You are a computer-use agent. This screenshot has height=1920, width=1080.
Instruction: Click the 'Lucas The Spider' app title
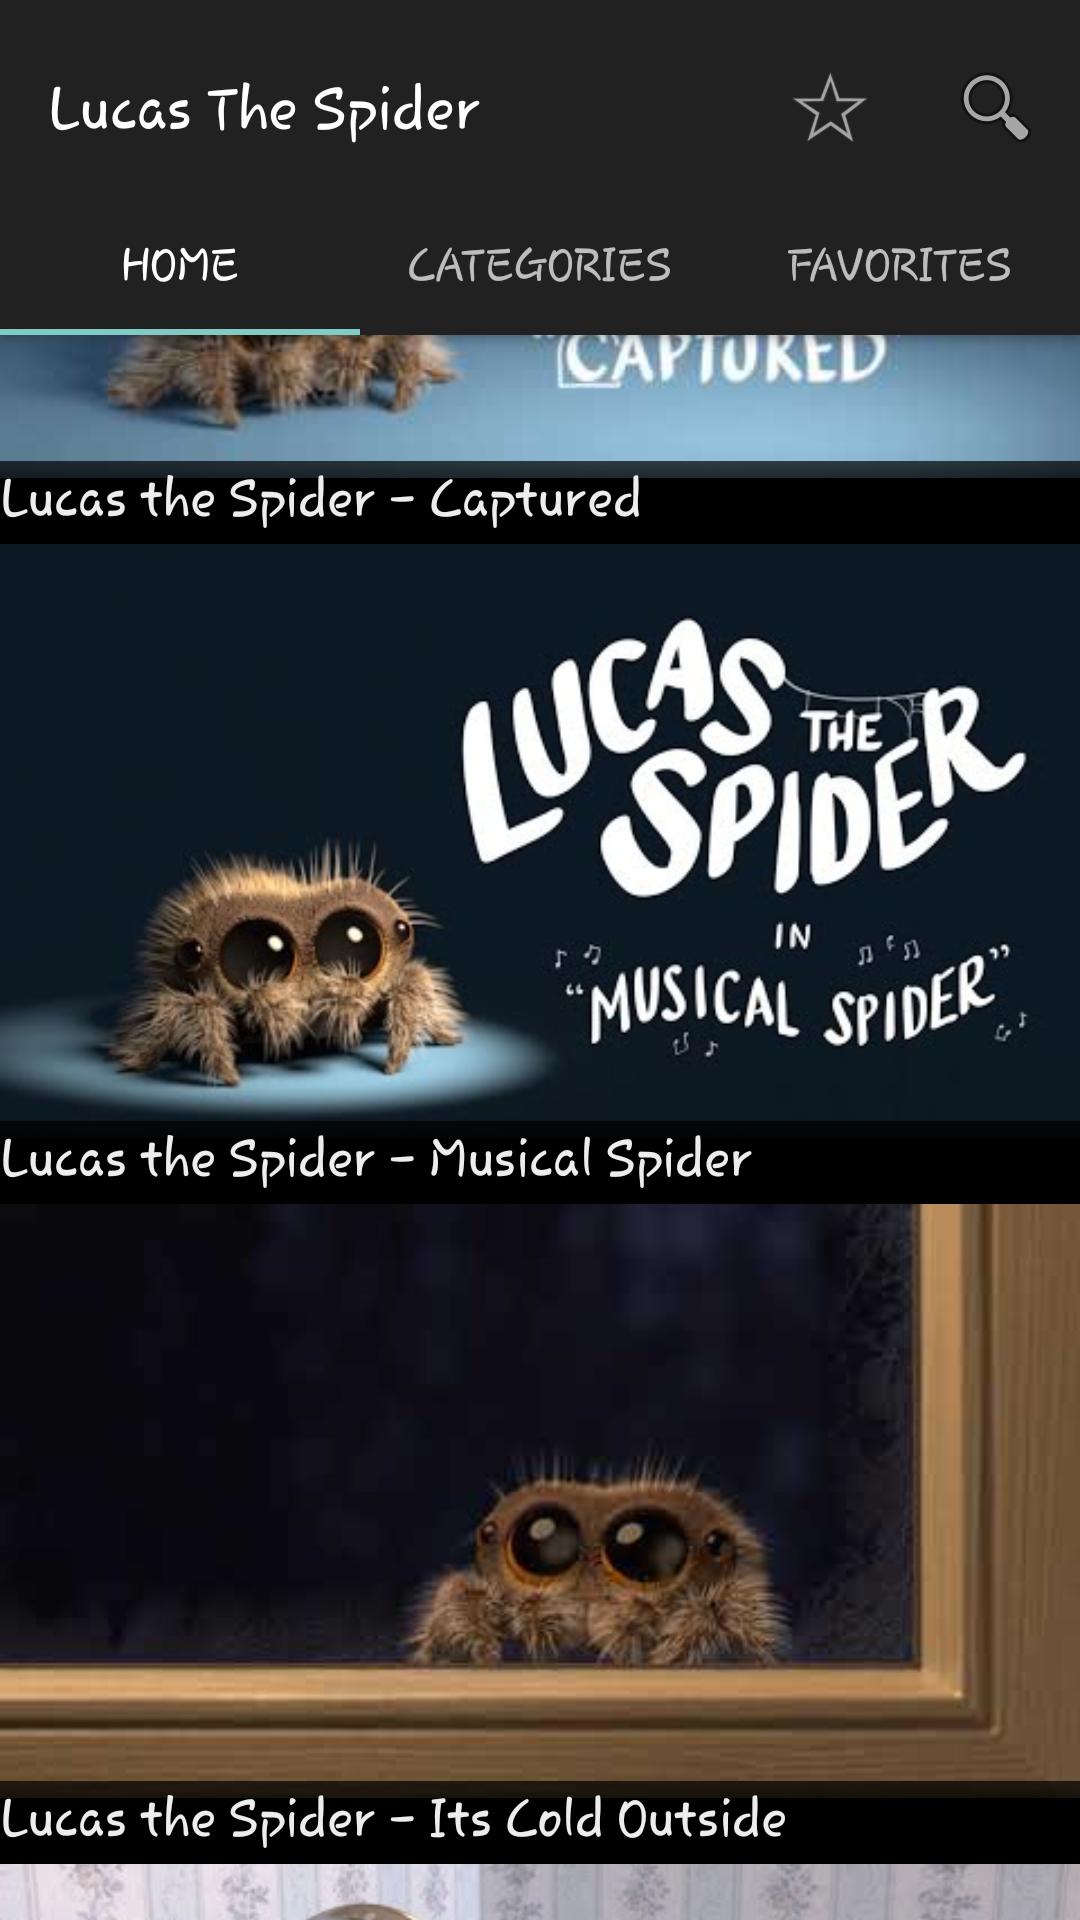coord(264,110)
